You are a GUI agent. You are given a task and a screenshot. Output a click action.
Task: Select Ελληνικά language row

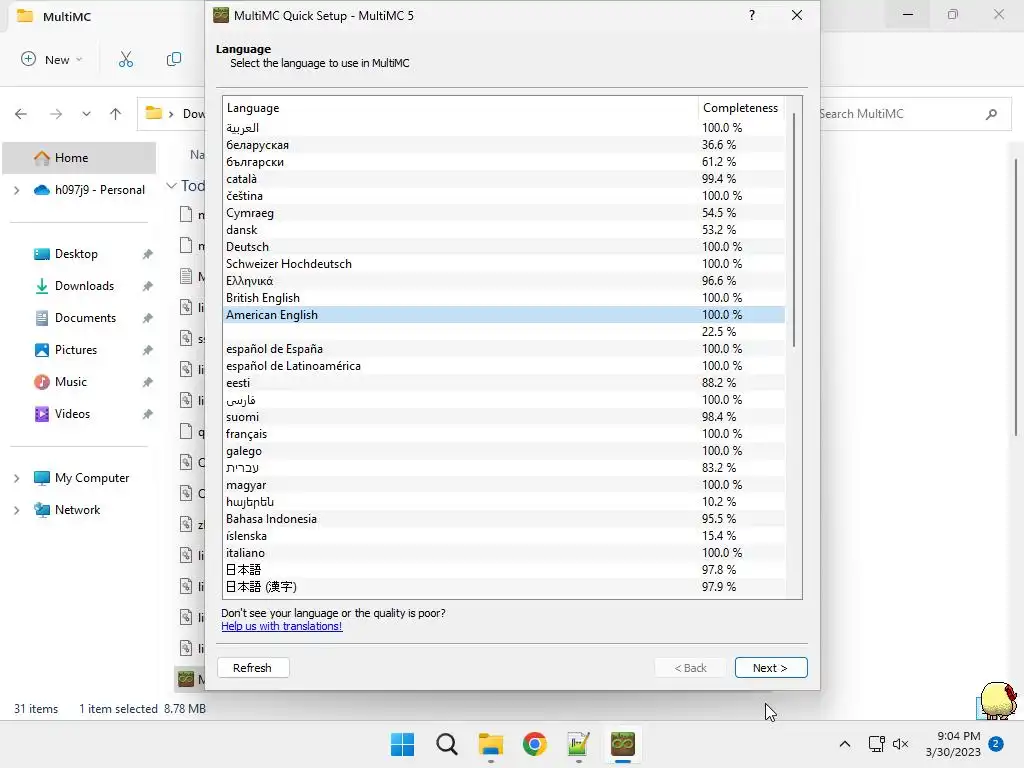tap(504, 281)
